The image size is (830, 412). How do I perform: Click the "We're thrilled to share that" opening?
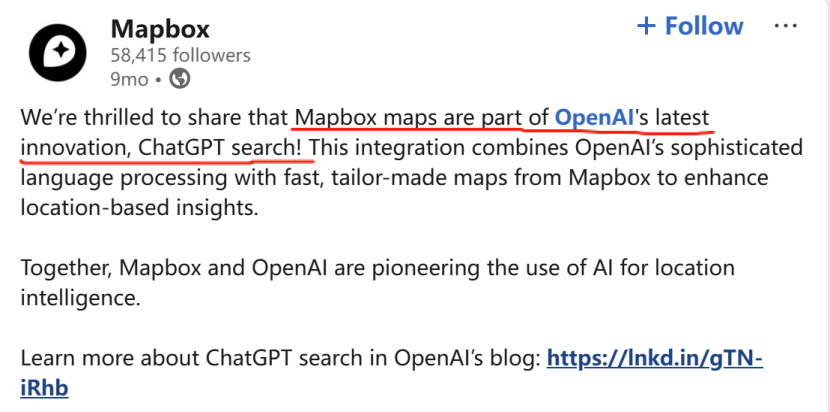[x=155, y=117]
